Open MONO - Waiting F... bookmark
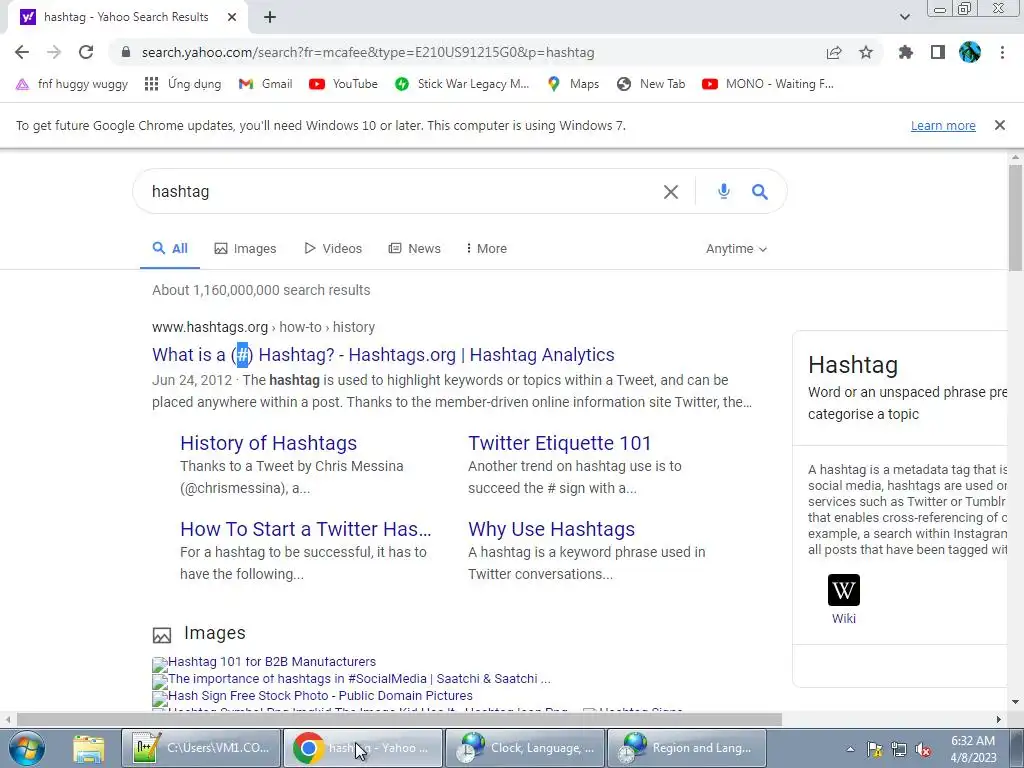 [x=768, y=84]
